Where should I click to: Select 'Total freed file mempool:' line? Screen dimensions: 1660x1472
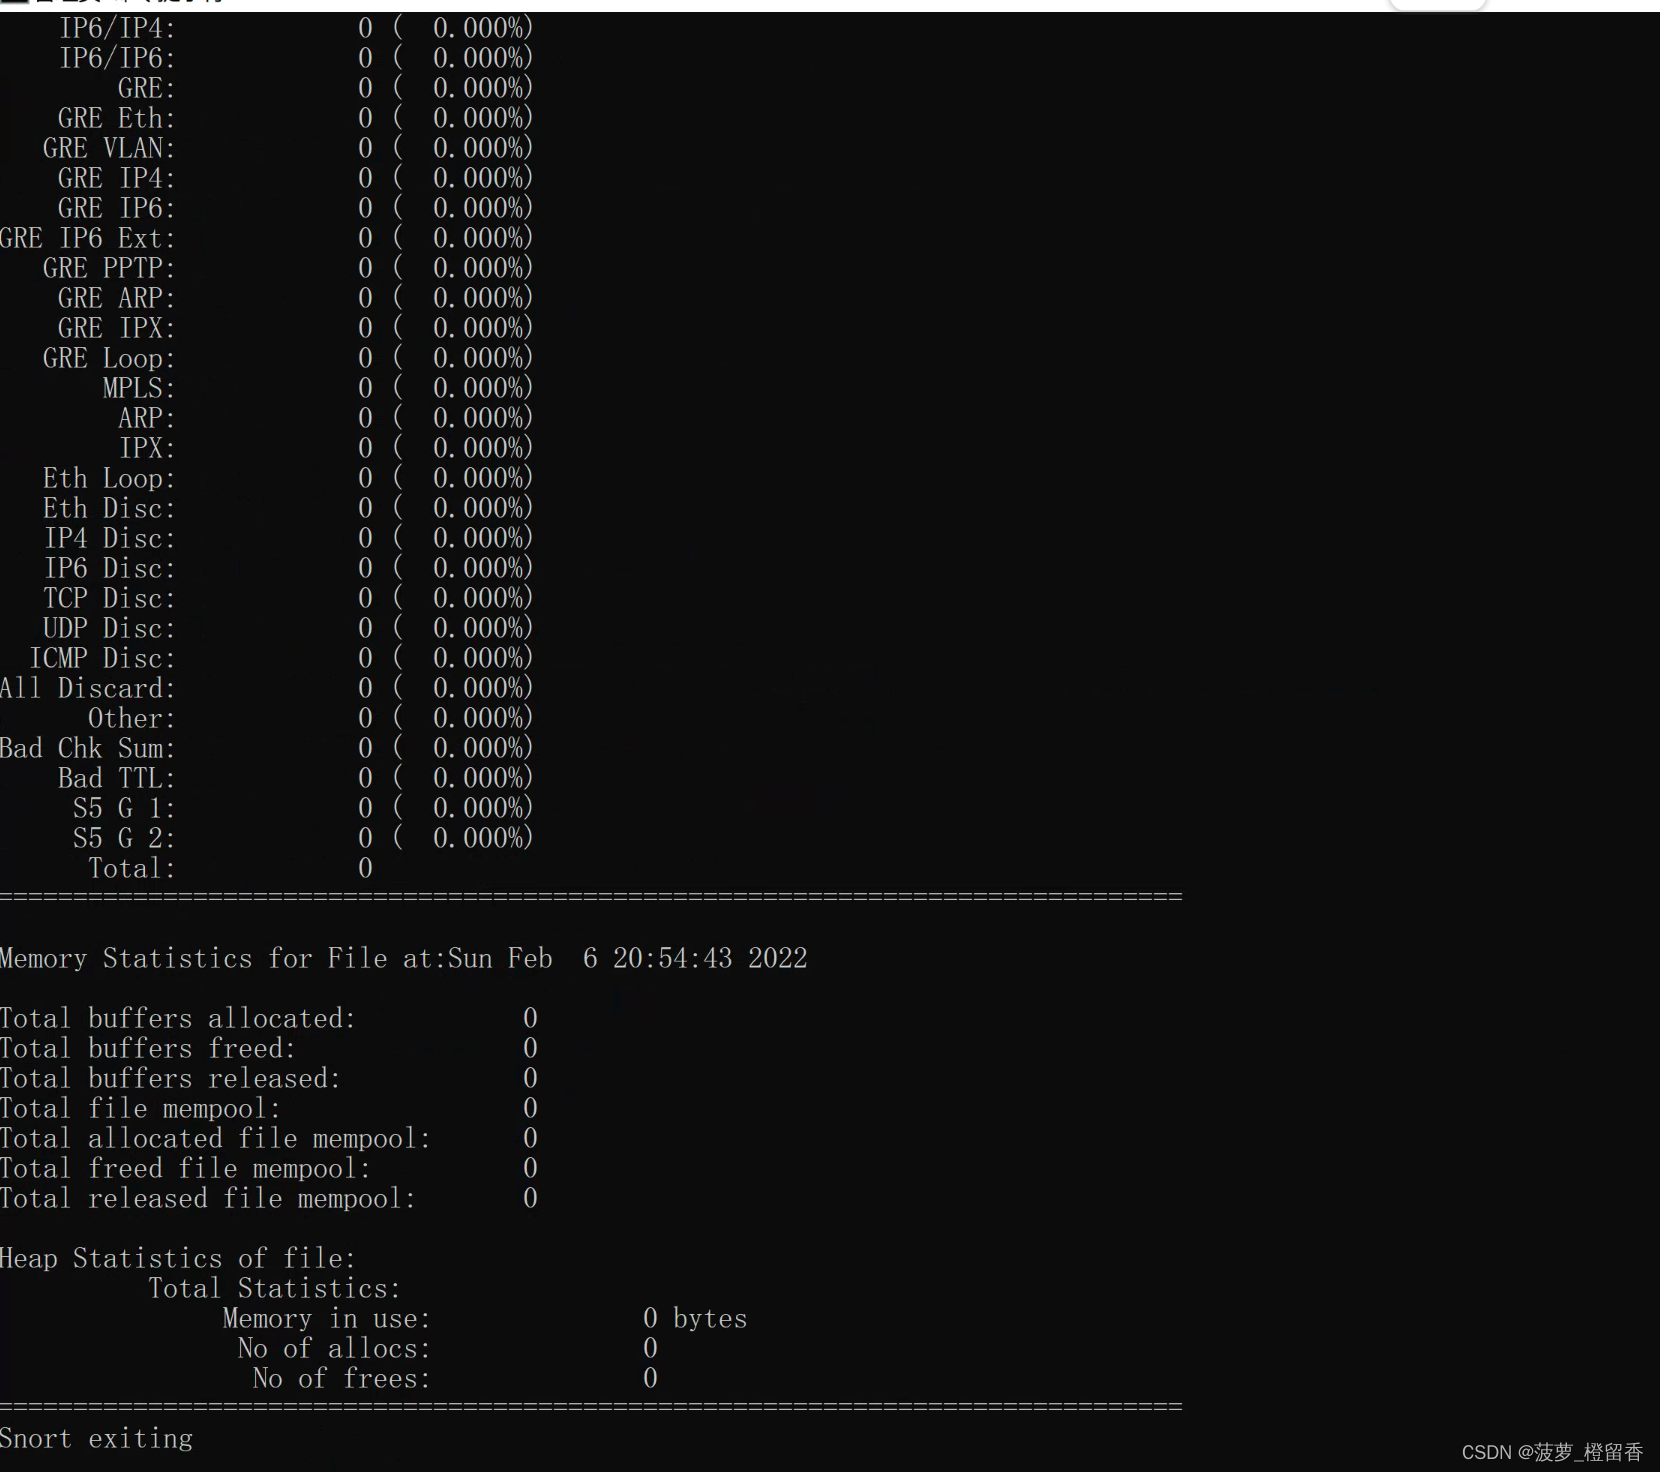pyautogui.click(x=269, y=1168)
